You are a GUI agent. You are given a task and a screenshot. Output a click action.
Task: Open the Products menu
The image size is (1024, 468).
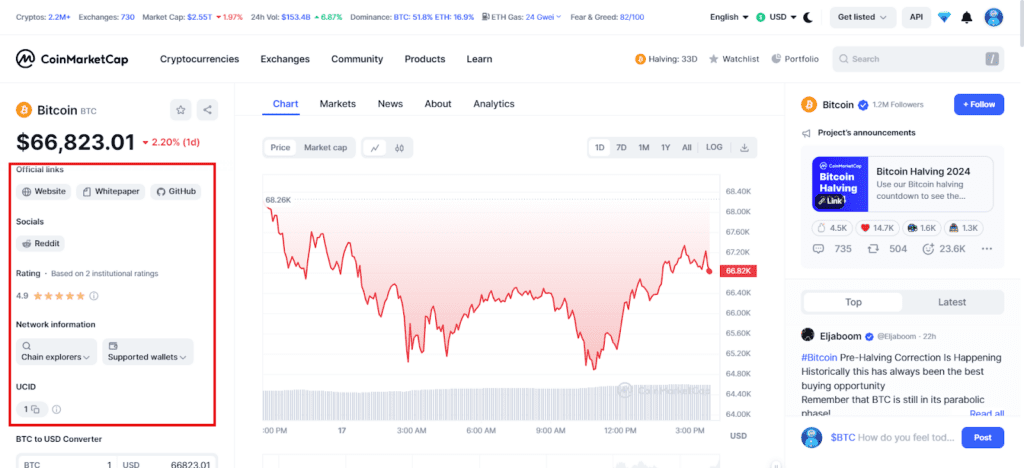click(x=424, y=59)
